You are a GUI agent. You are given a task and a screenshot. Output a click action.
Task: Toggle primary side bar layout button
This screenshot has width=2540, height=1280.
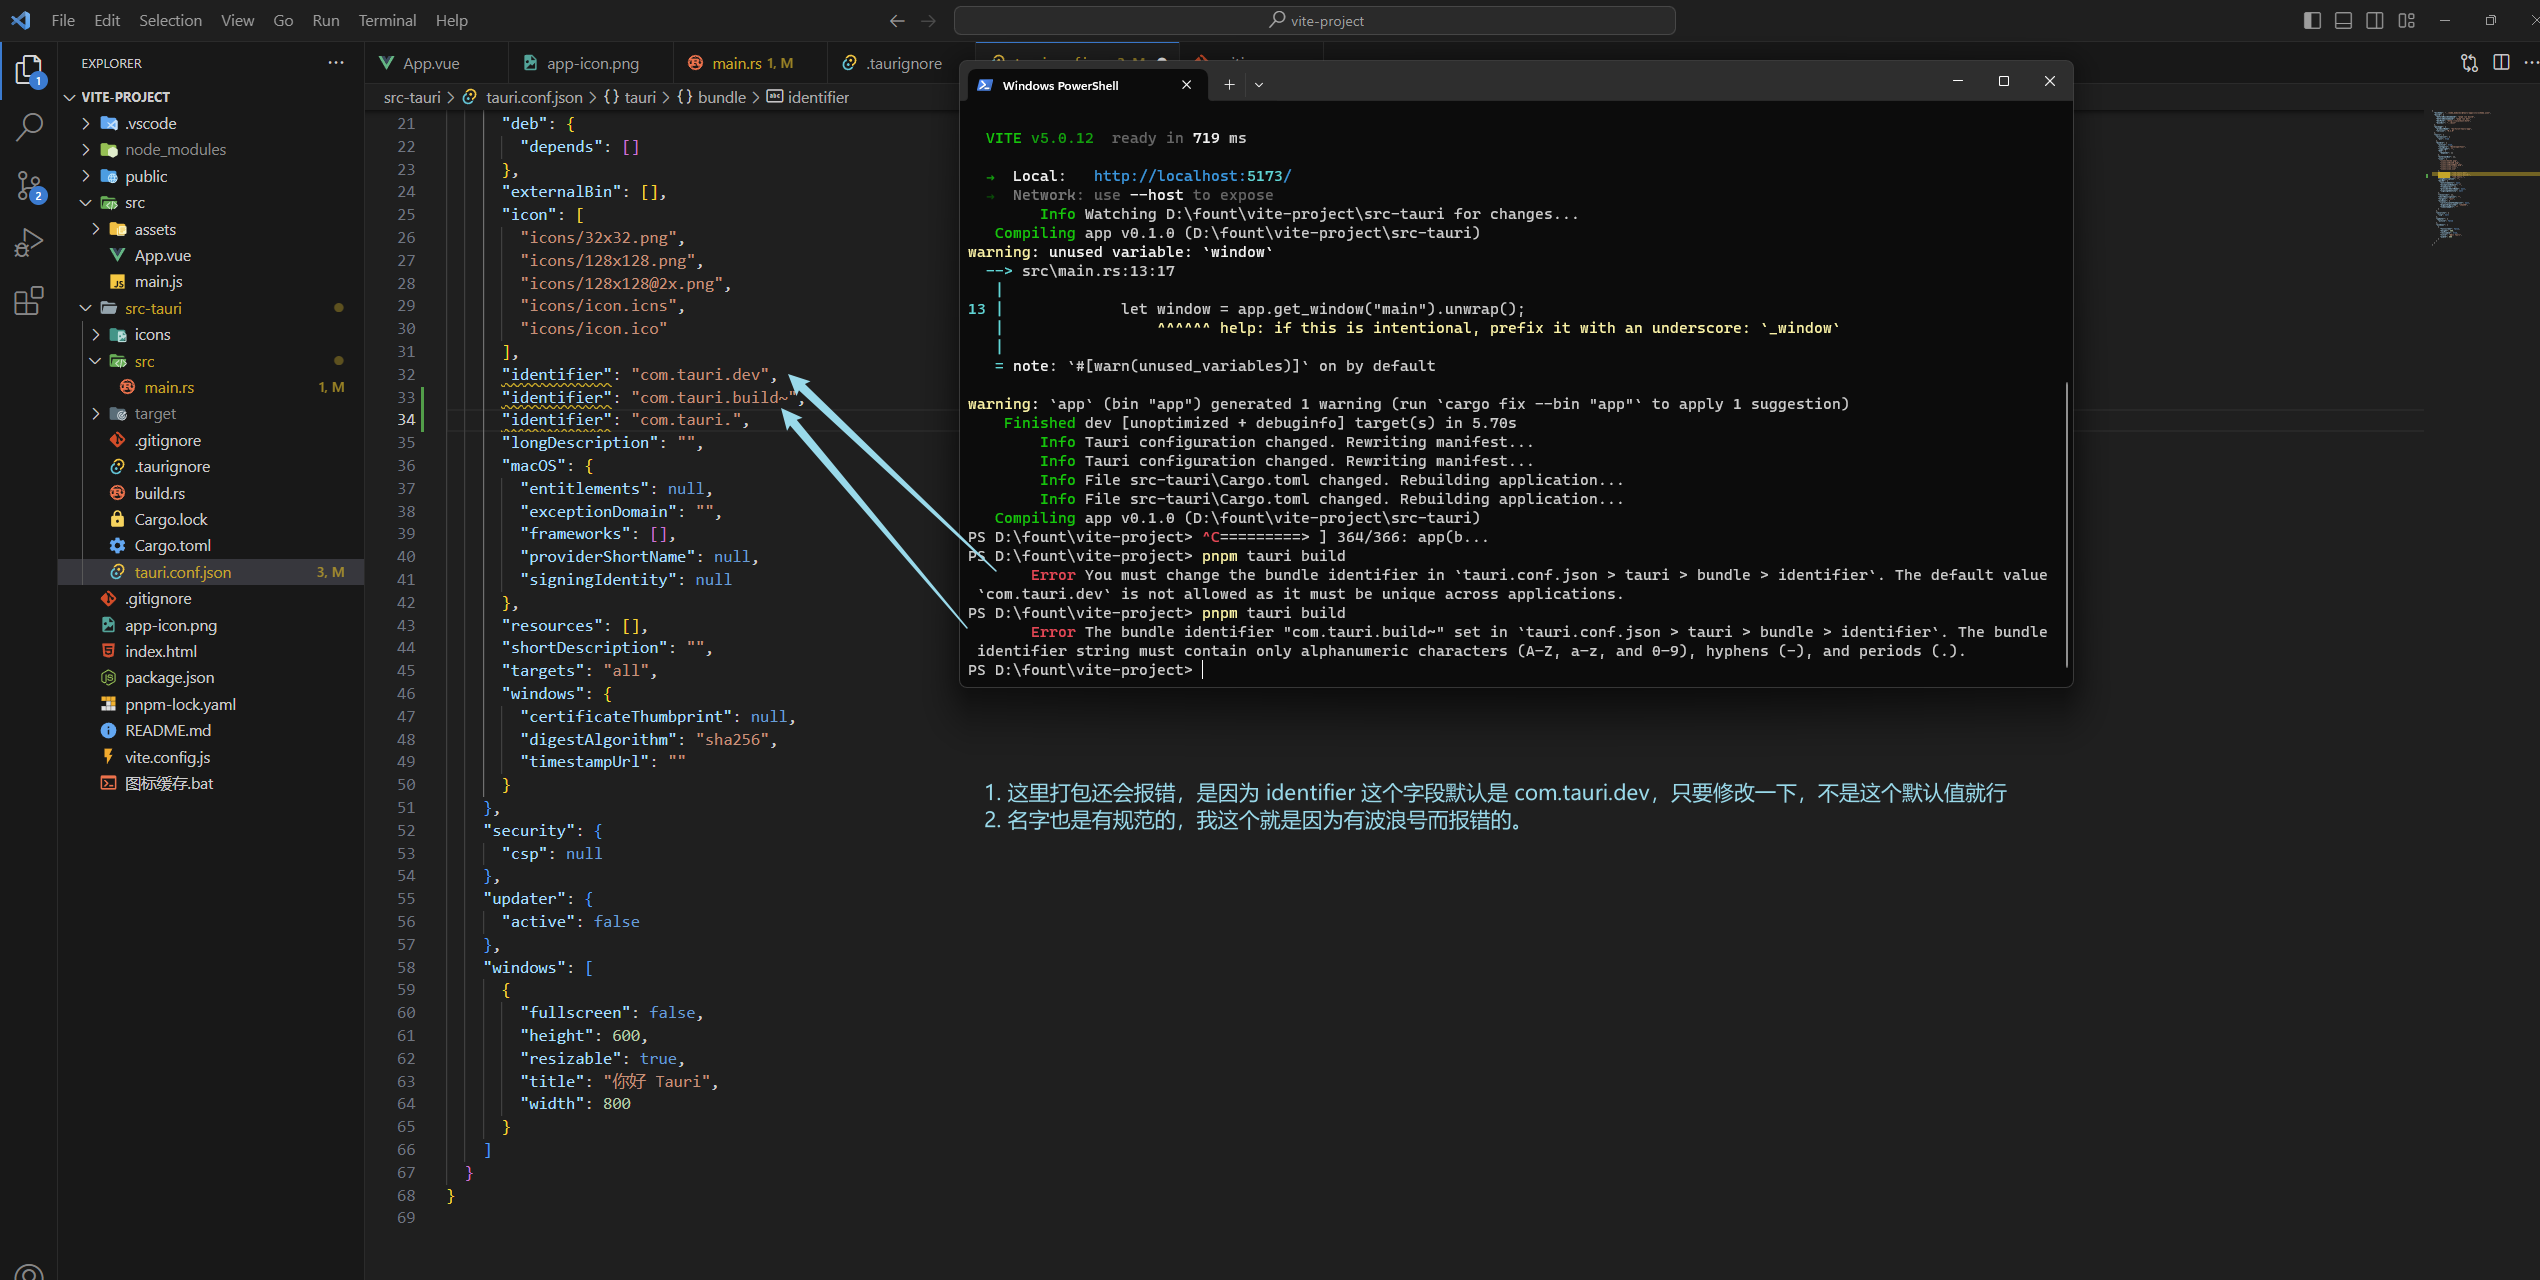click(2312, 20)
